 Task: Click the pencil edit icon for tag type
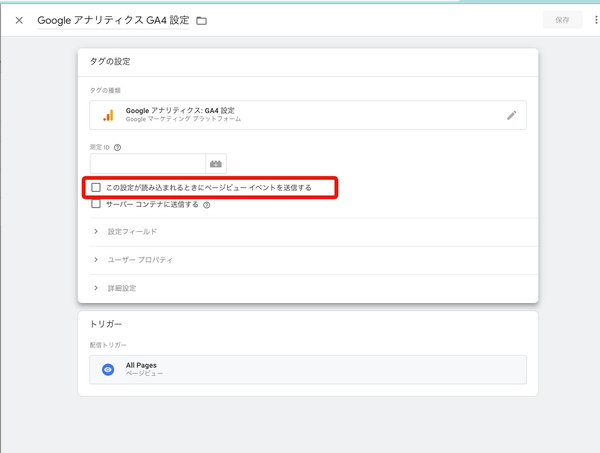click(512, 115)
